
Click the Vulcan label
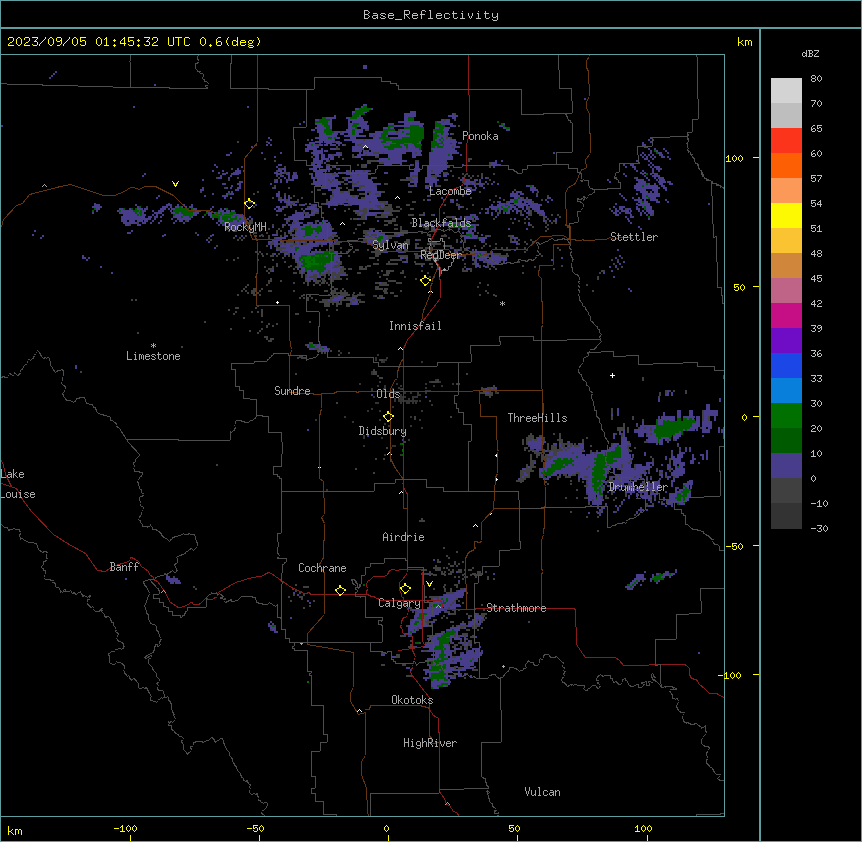542,792
